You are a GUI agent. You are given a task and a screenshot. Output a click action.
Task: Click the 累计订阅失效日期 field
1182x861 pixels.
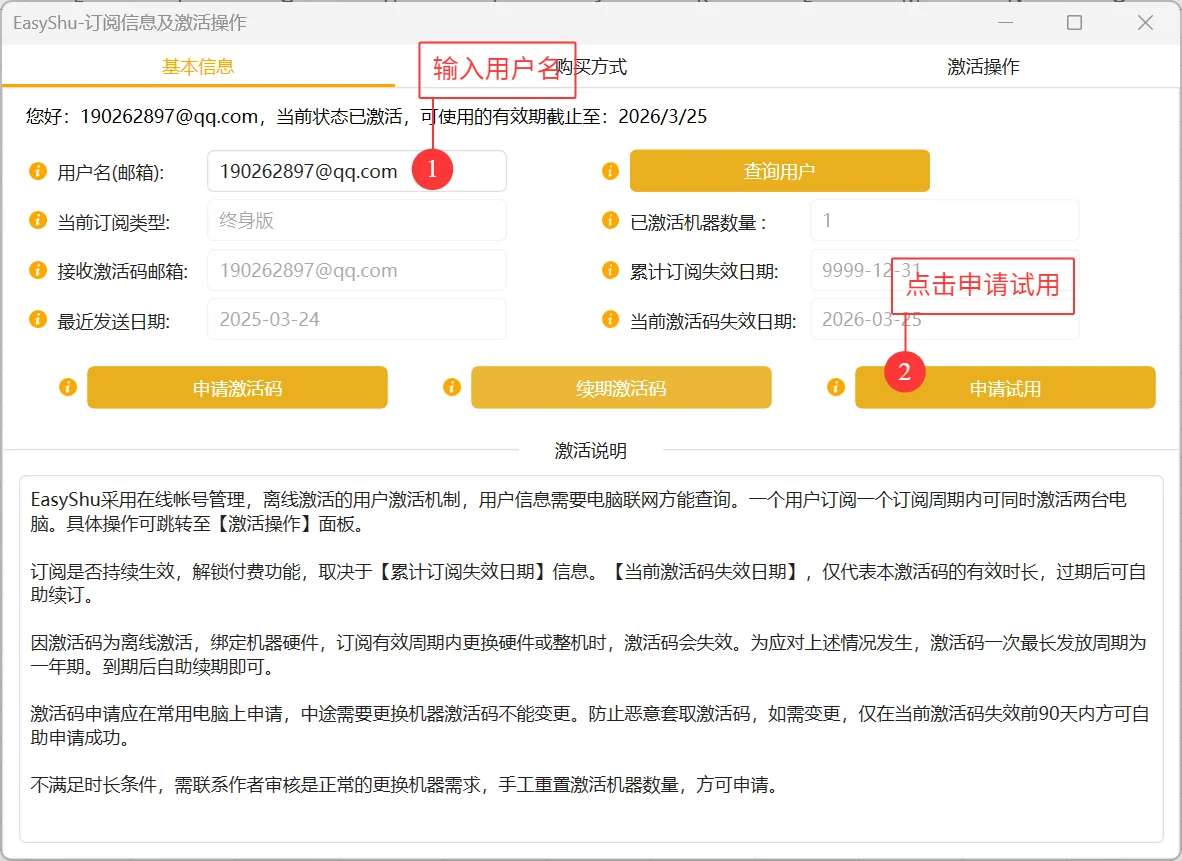point(945,270)
